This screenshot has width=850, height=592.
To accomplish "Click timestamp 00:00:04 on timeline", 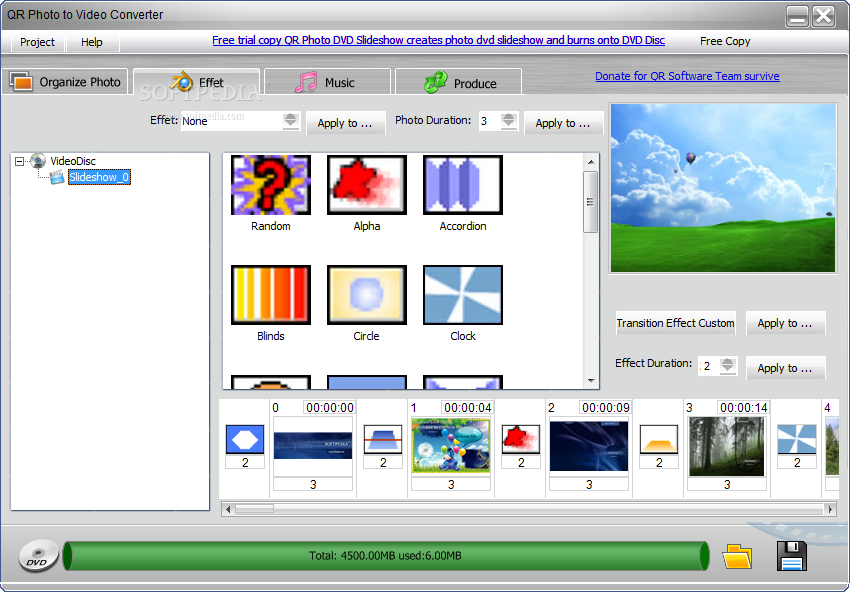I will [468, 408].
